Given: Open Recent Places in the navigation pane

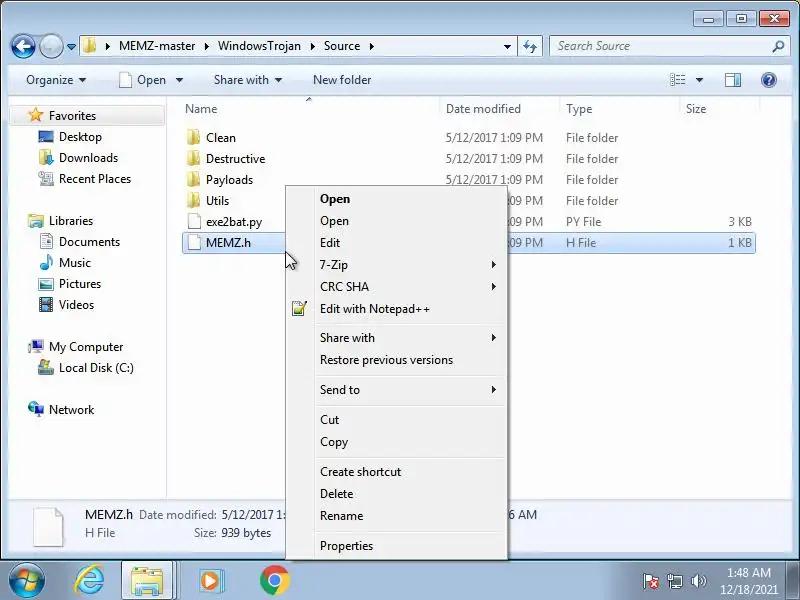Looking at the screenshot, I should tap(95, 179).
